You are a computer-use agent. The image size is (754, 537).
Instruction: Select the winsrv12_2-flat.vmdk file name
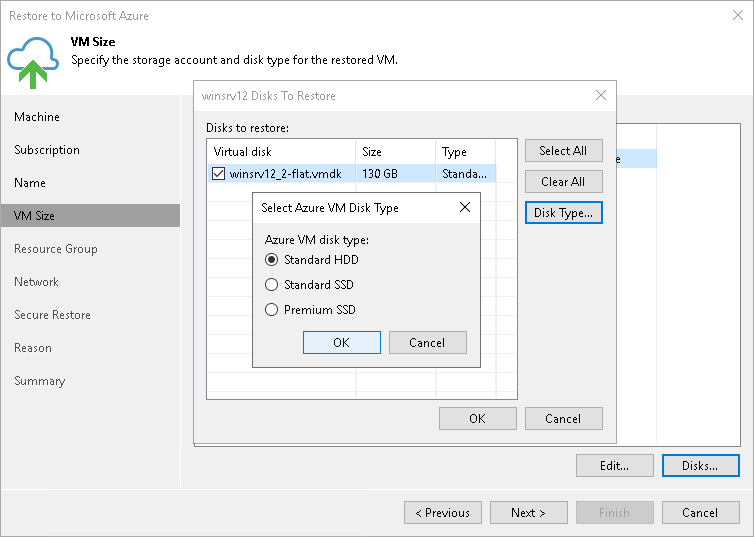(286, 174)
